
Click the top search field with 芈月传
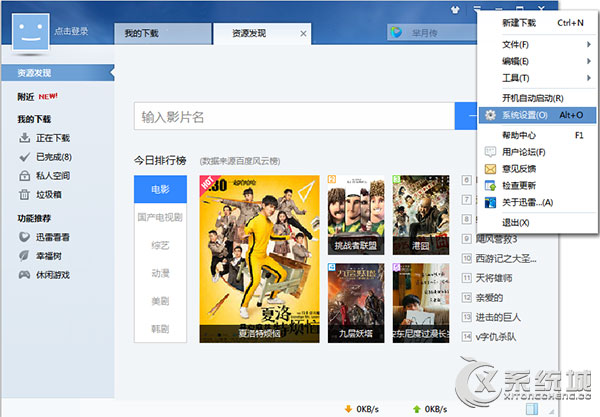tap(432, 33)
